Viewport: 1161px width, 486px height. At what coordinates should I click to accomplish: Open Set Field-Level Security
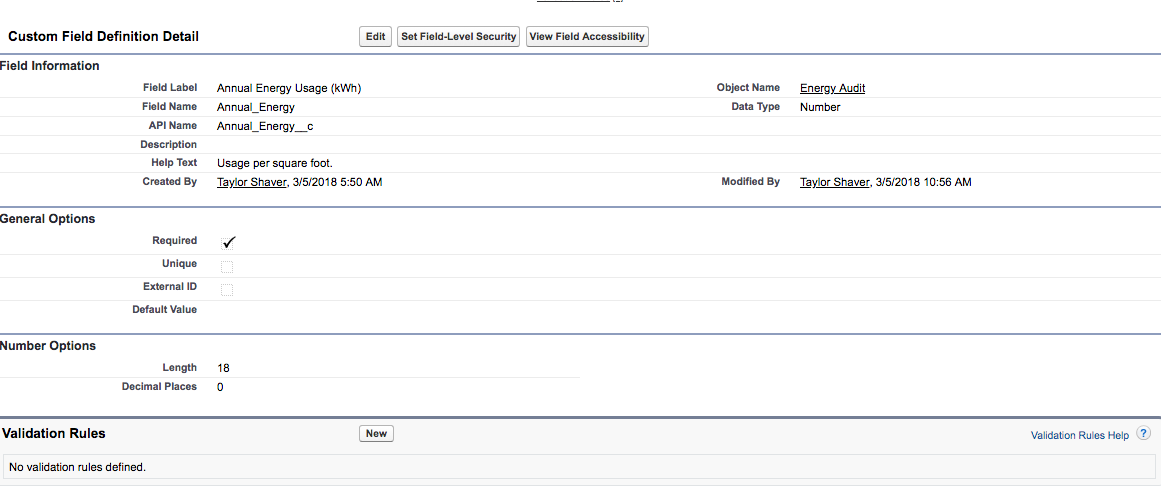click(458, 37)
